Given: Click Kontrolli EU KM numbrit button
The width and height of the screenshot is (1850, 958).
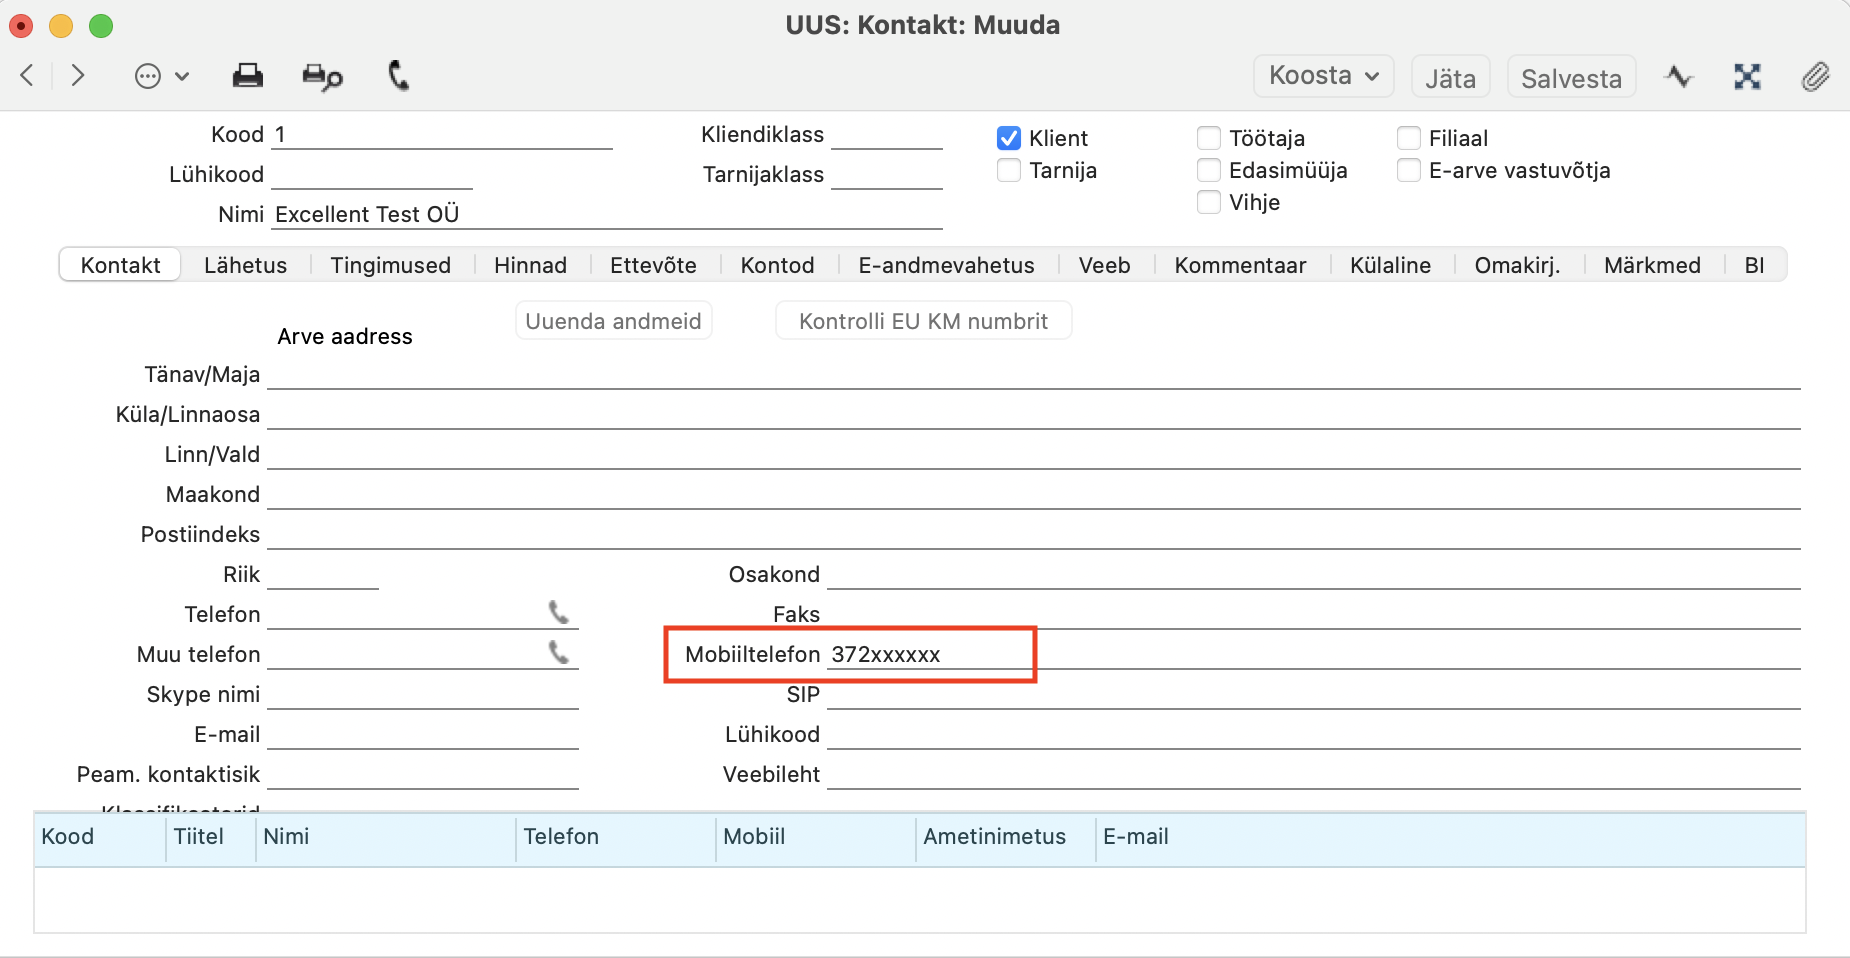Looking at the screenshot, I should [923, 321].
